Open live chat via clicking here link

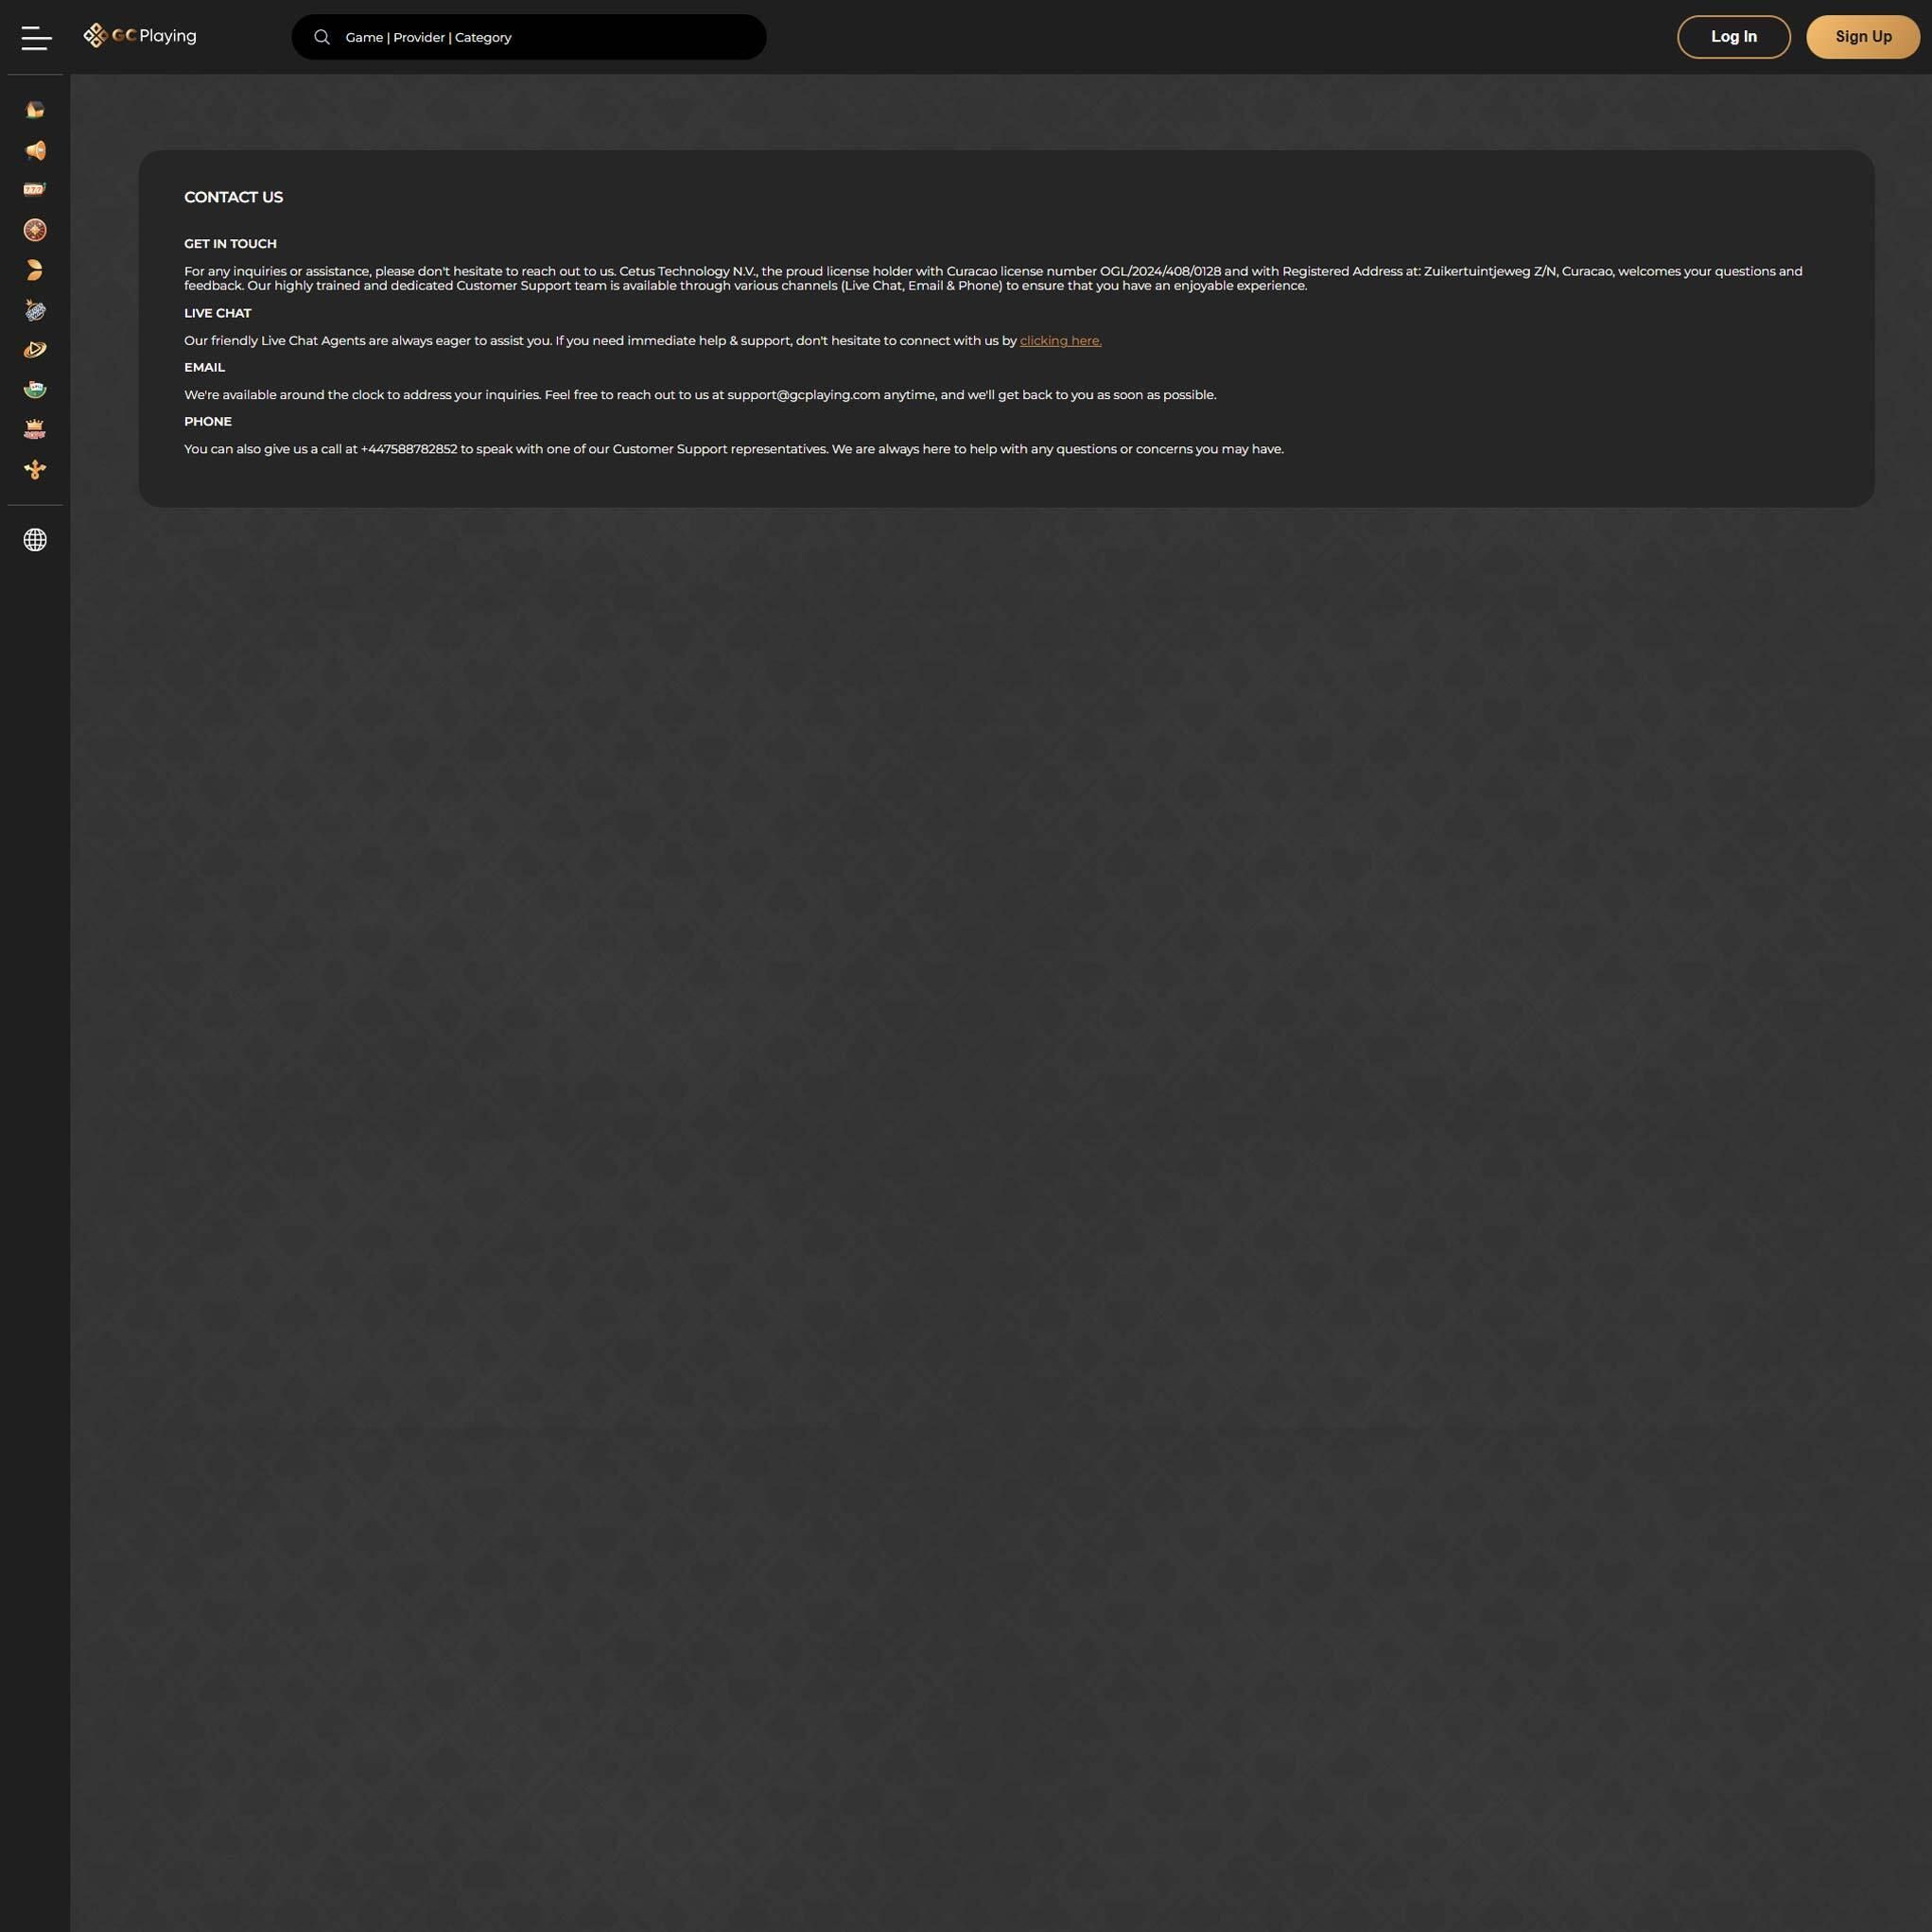point(1060,341)
